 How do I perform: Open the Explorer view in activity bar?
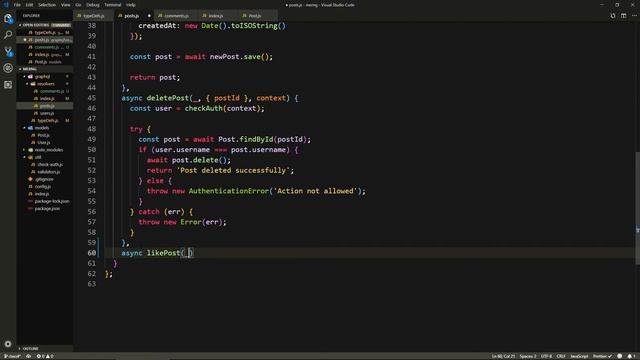8,18
